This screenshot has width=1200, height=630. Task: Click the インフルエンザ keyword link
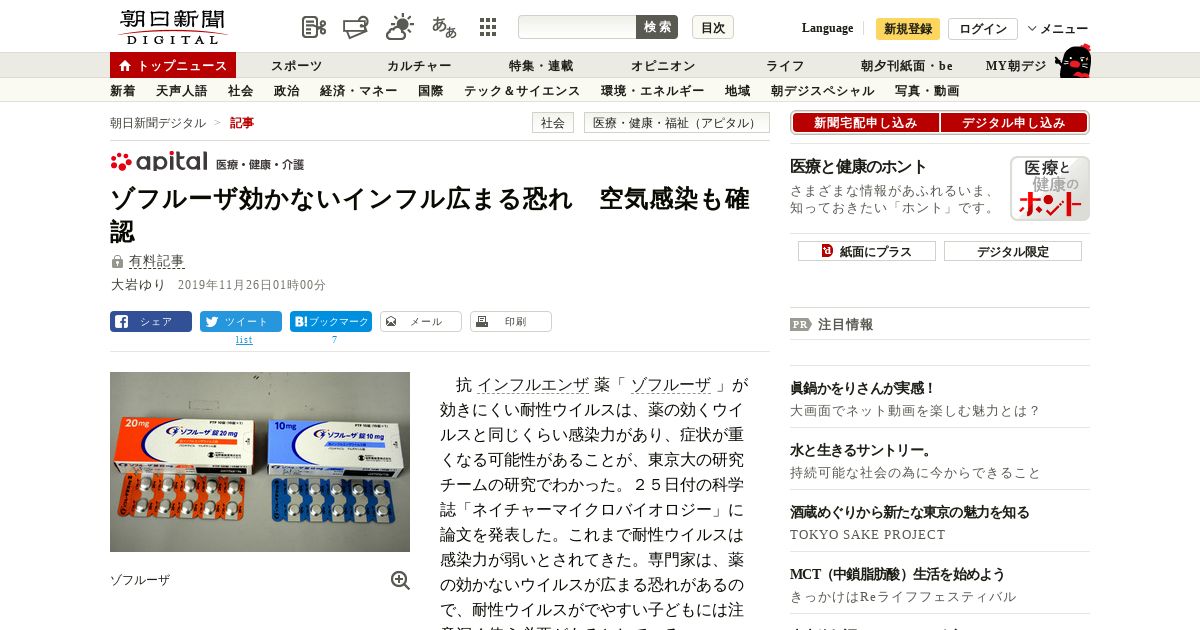tap(533, 385)
